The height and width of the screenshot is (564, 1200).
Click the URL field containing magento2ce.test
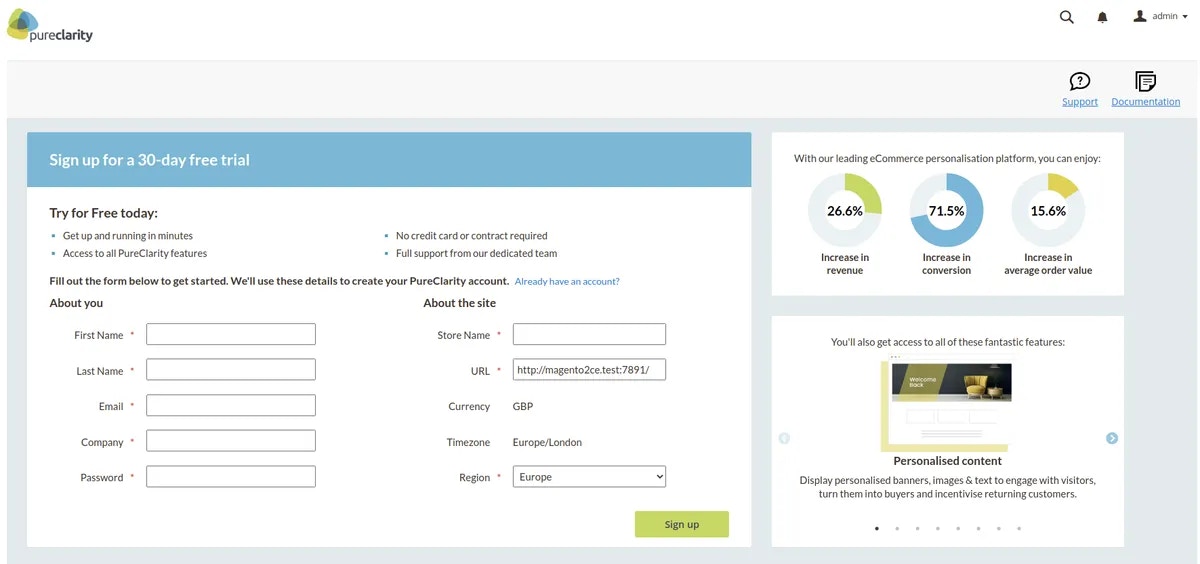589,370
